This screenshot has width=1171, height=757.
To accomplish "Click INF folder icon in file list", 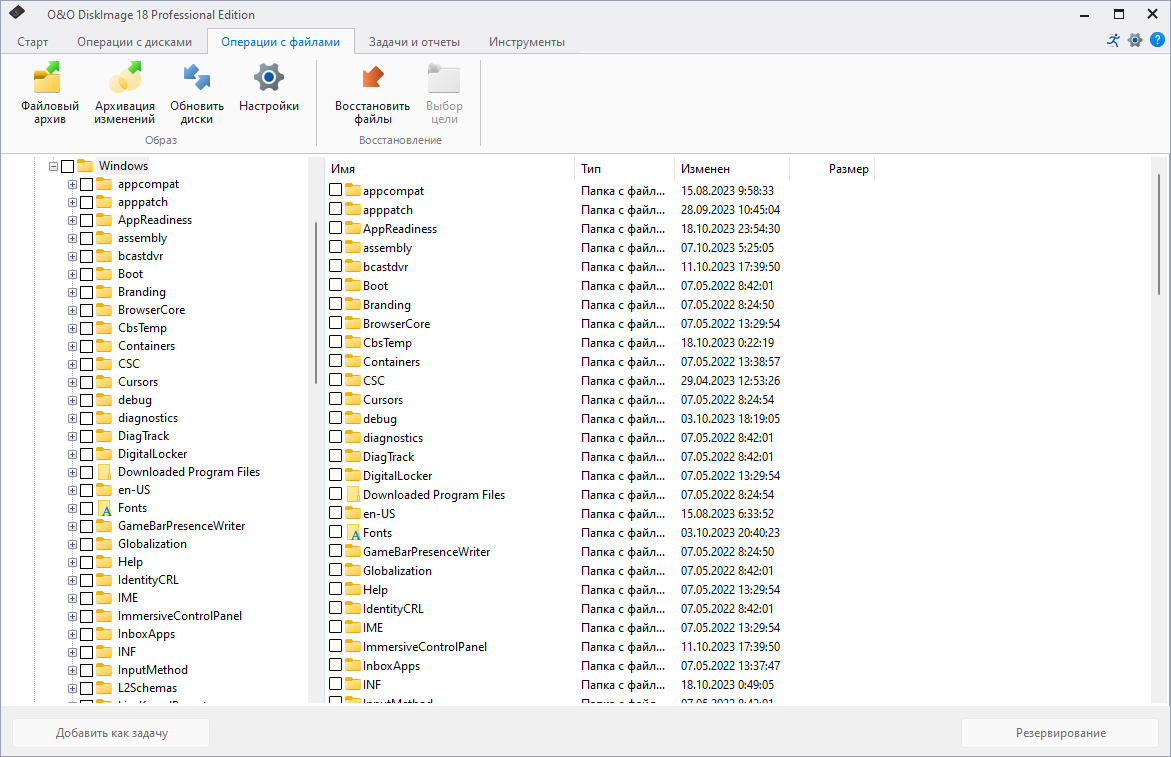I will (353, 684).
